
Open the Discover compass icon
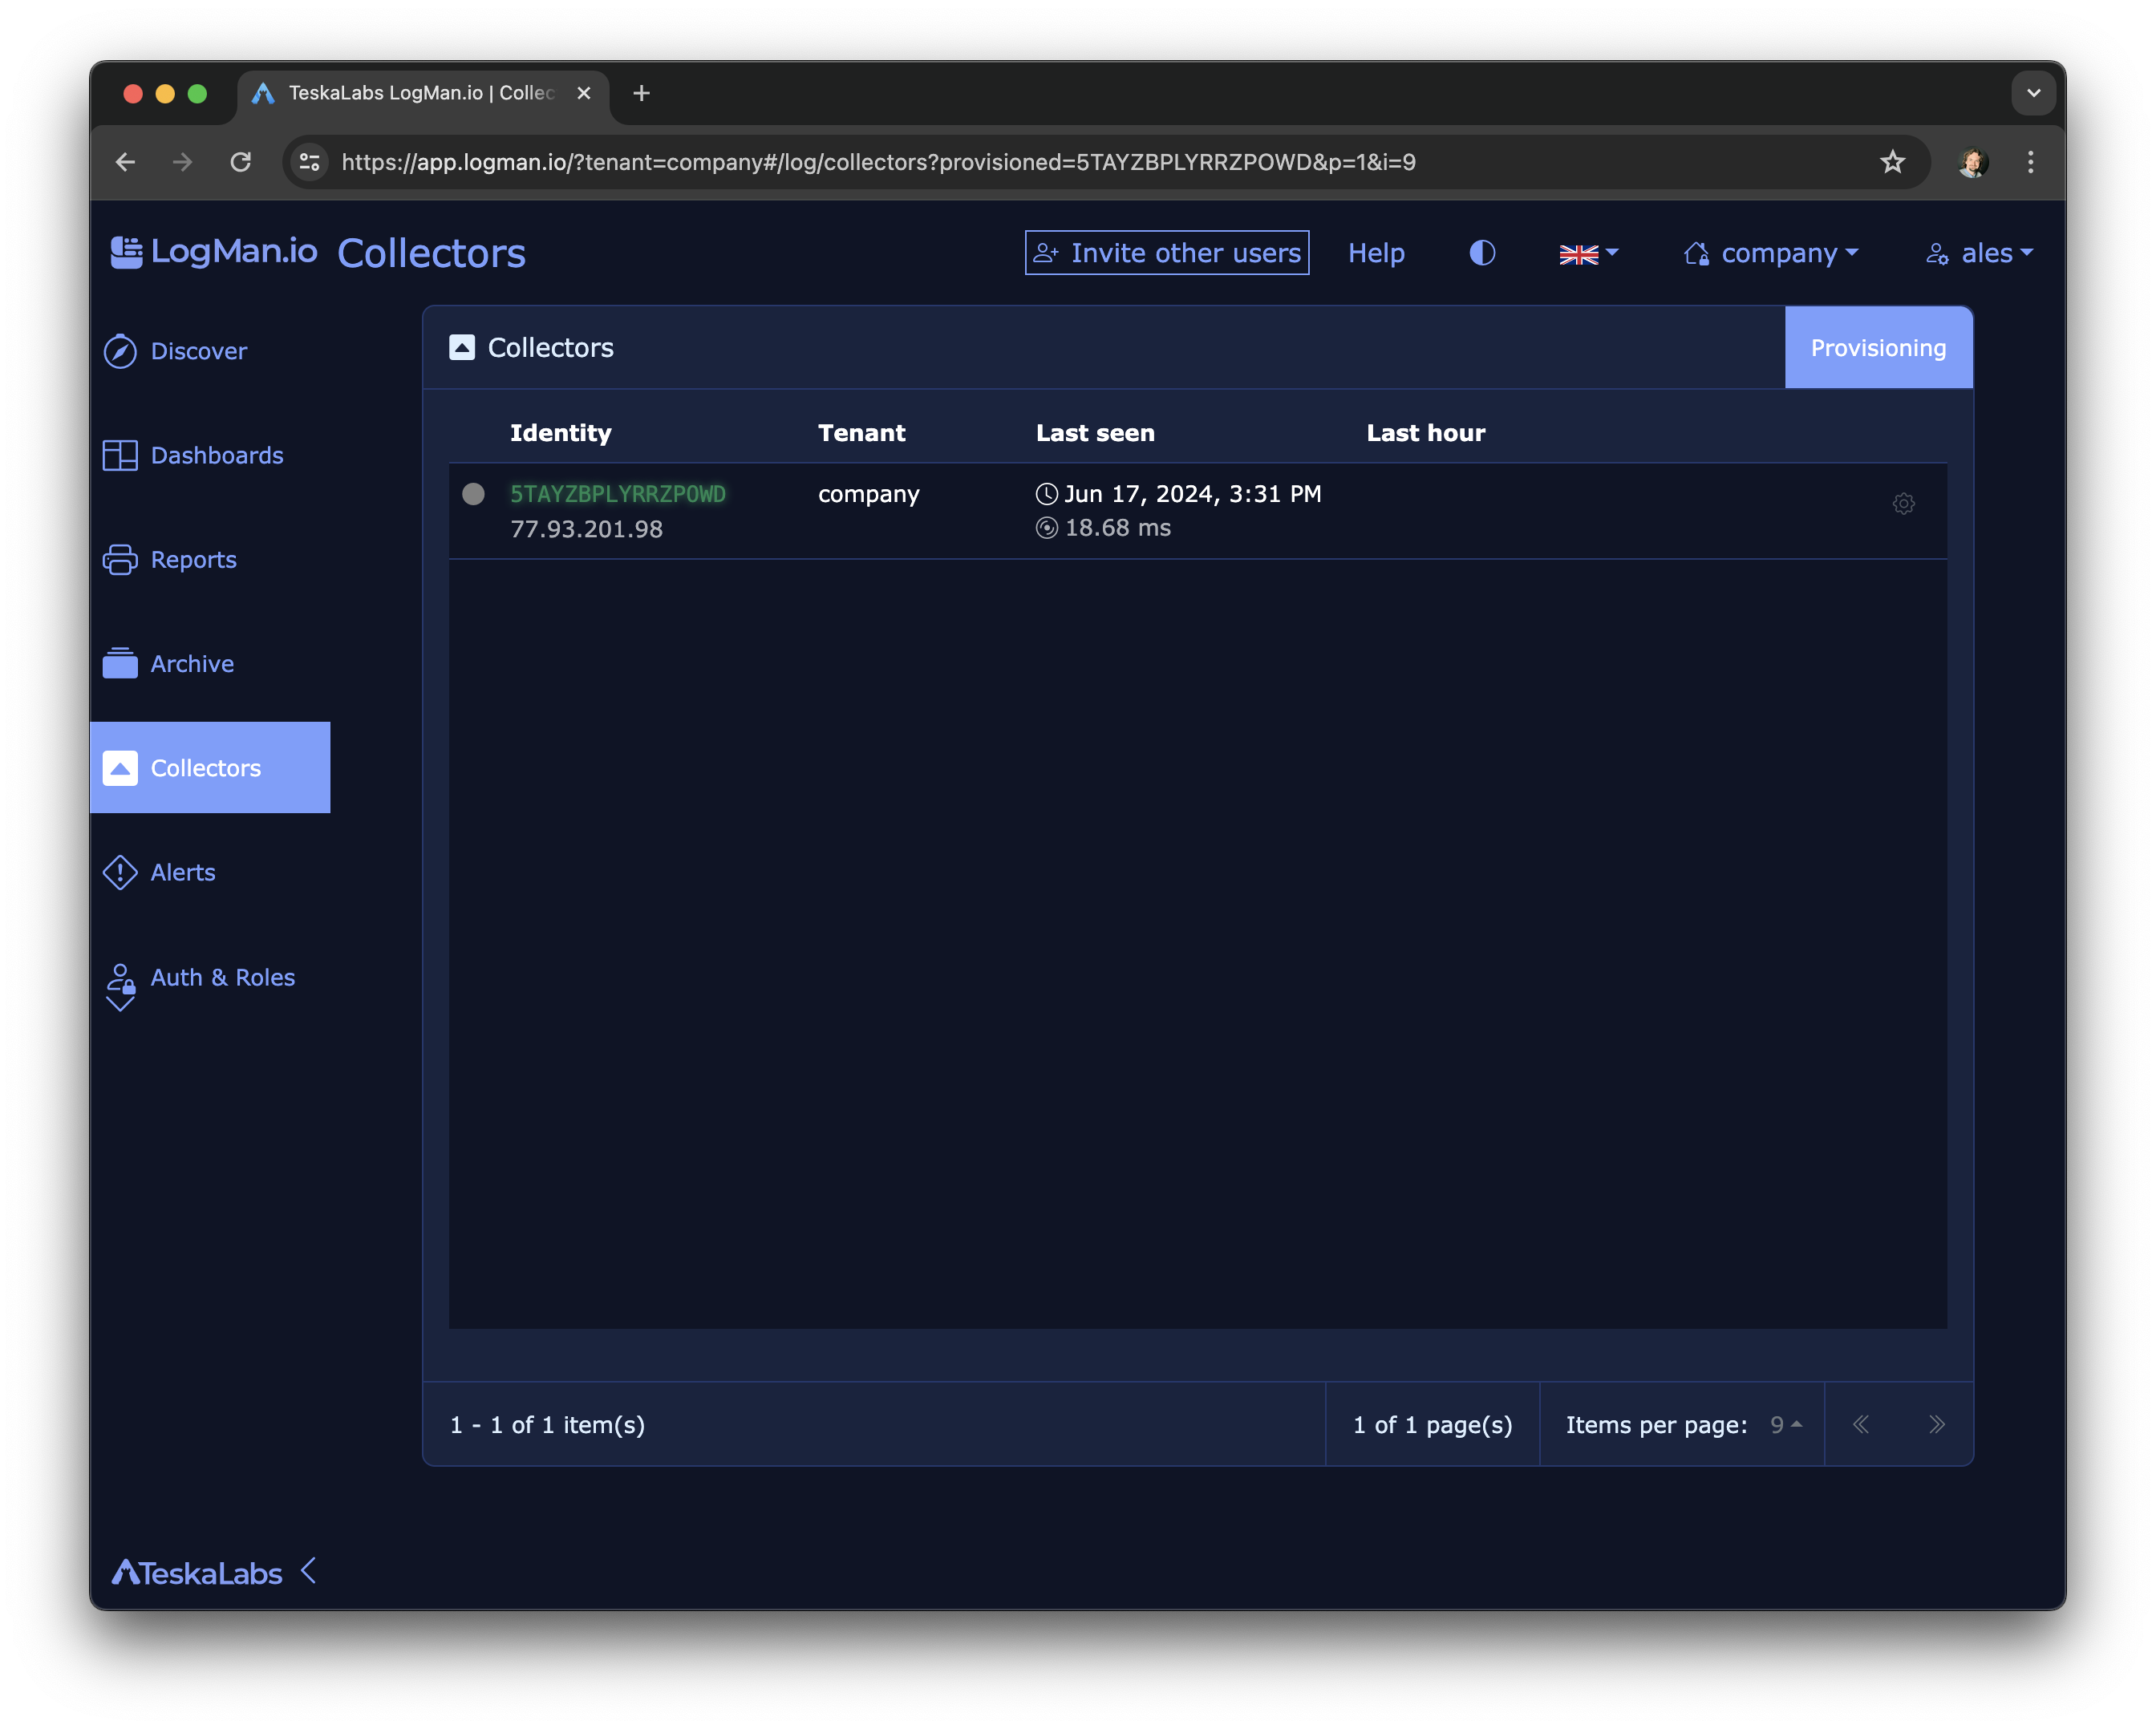(120, 351)
